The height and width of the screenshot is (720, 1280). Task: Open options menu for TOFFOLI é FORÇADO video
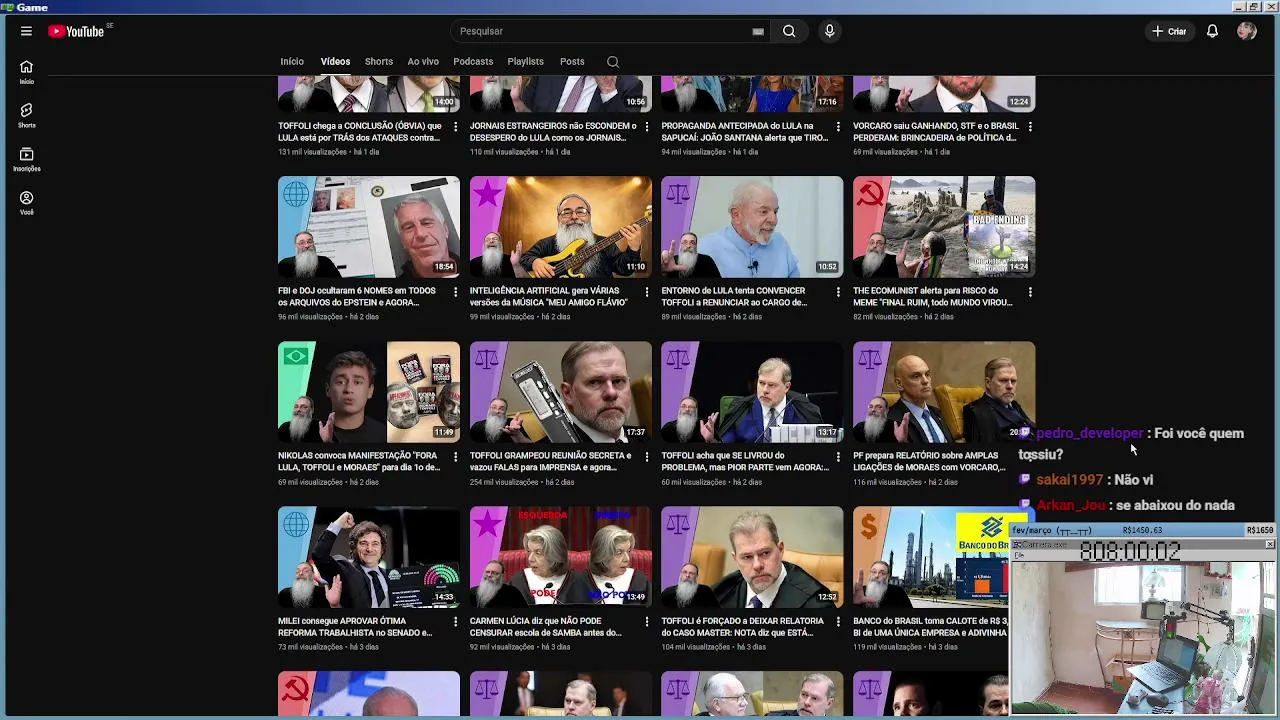838,622
